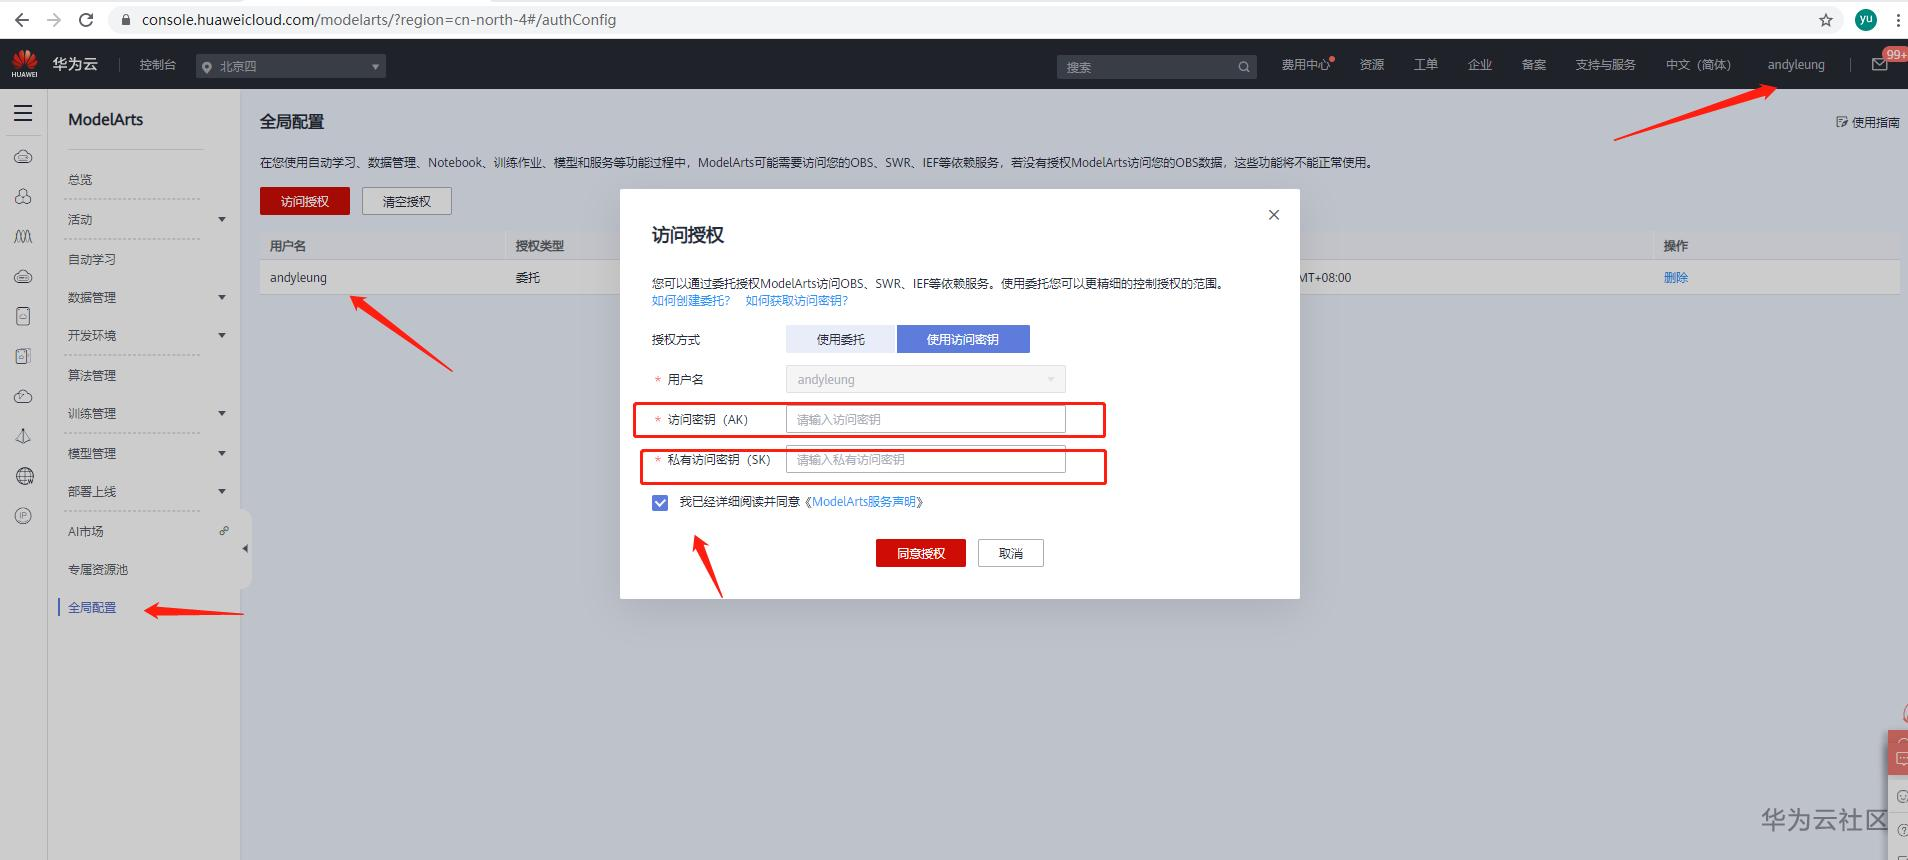1908x860 pixels.
Task: Open the Chrome three-dot menu
Action: coord(1897,20)
